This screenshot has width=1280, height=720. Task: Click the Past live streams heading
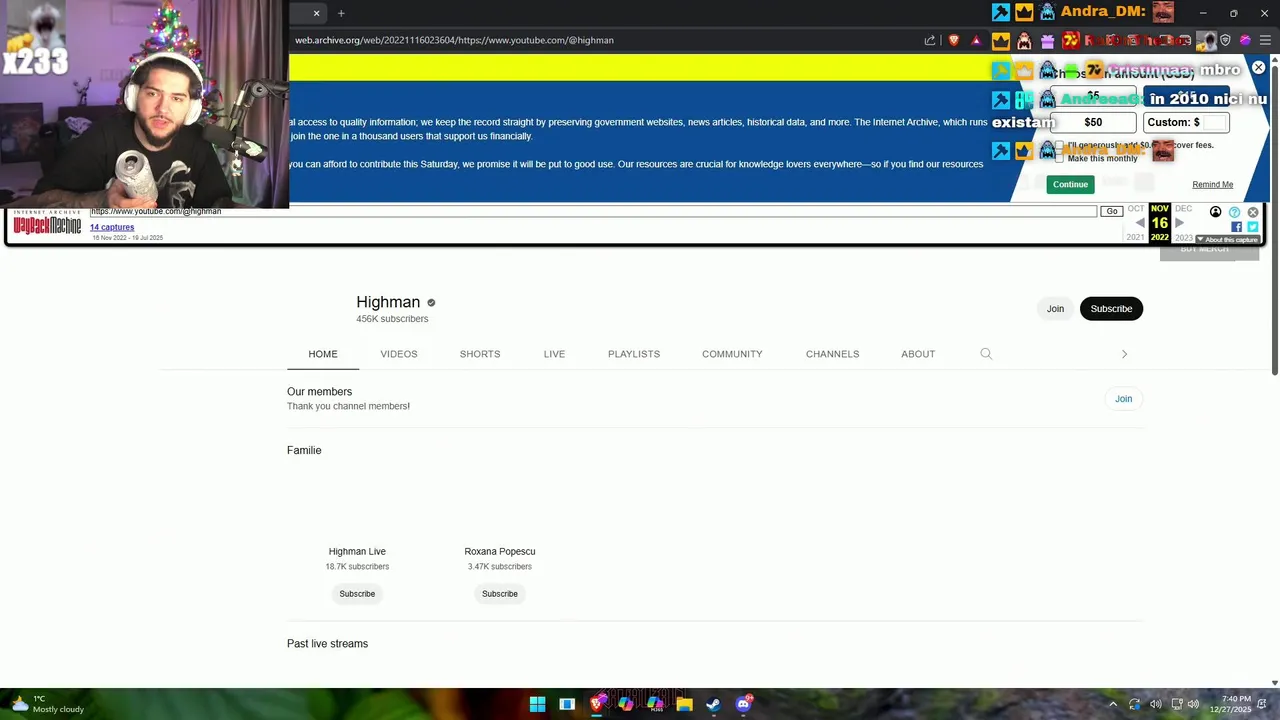click(x=327, y=644)
